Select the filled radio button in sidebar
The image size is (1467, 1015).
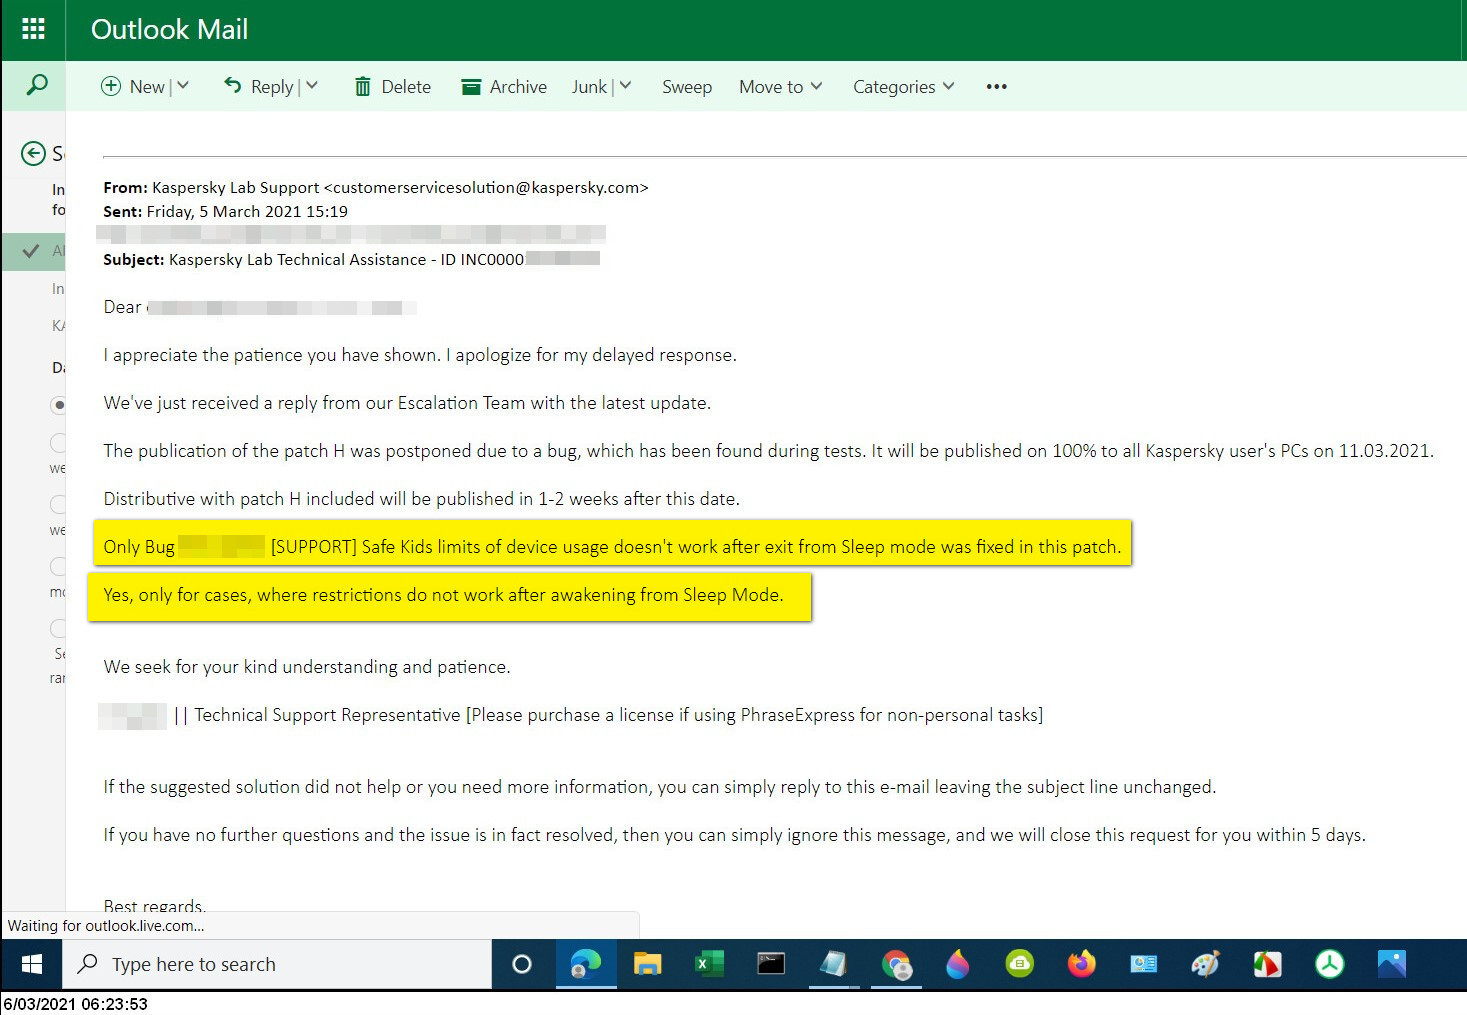[58, 405]
